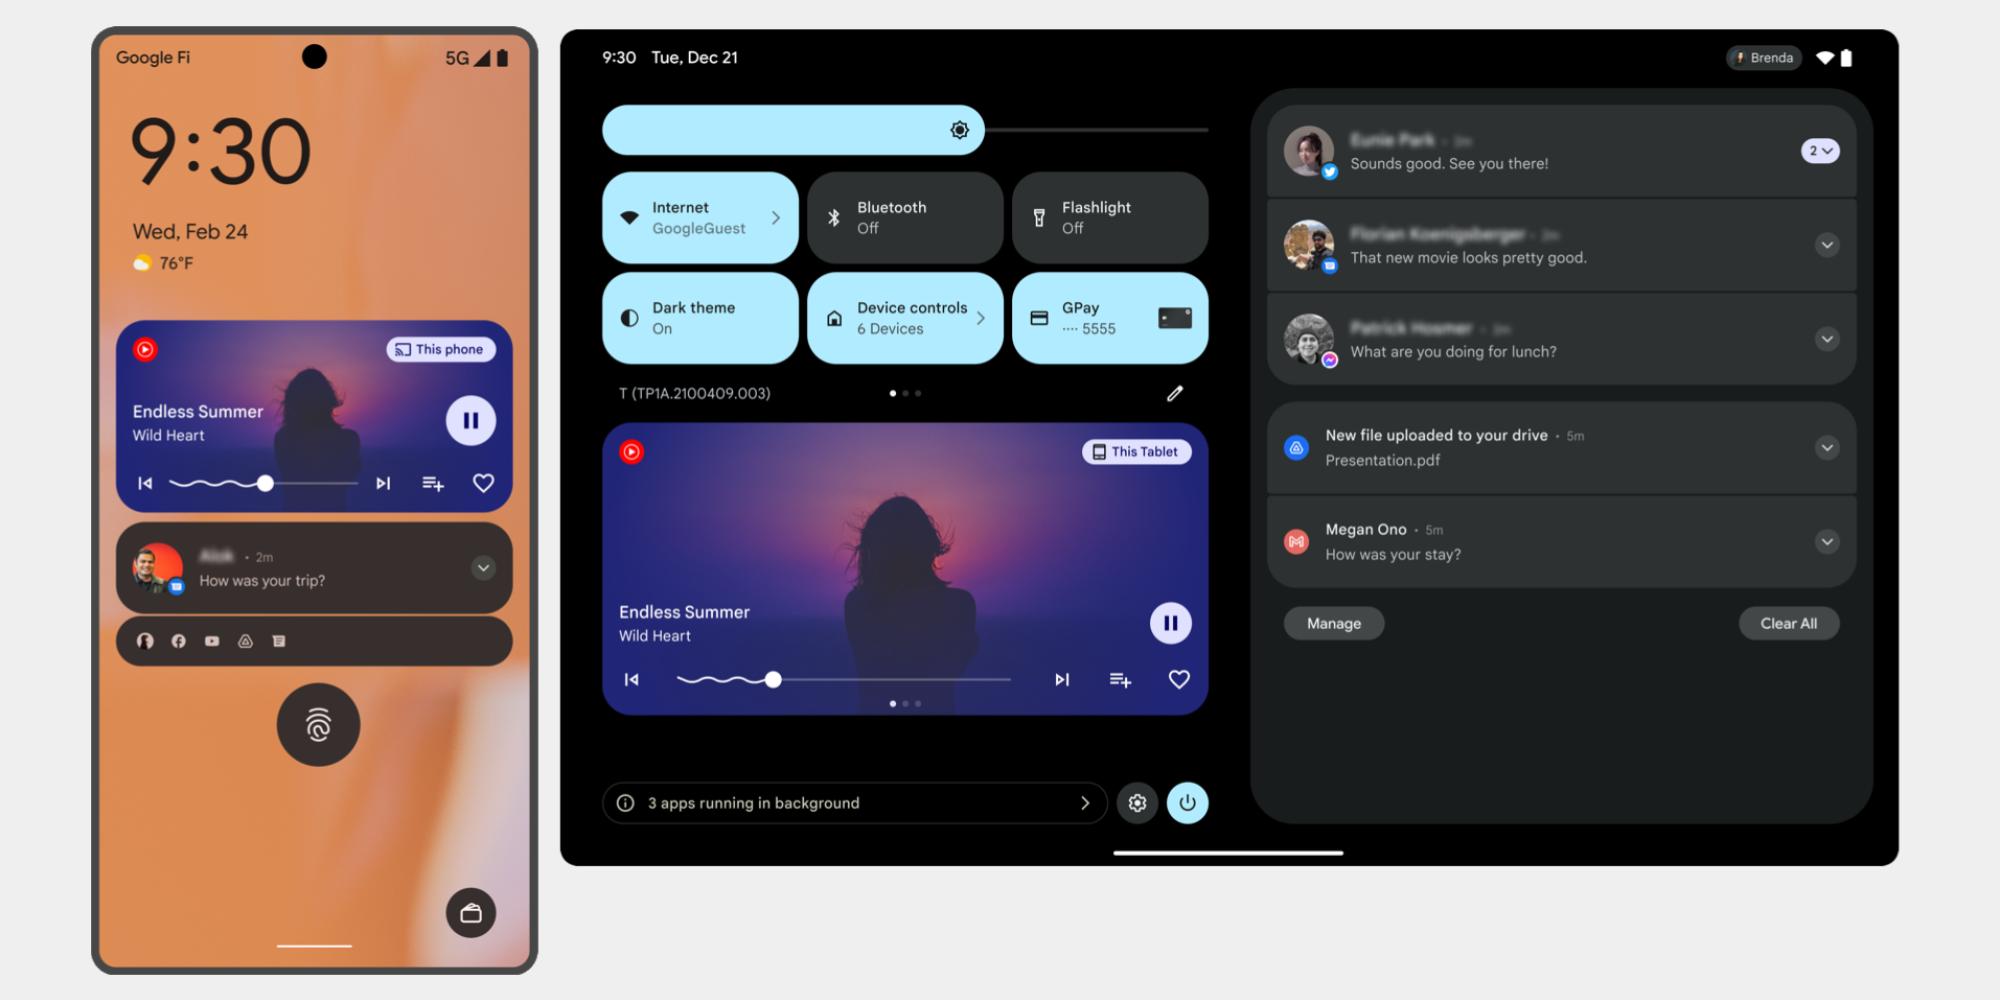This screenshot has height=1000, width=2000.
Task: Like the song on tablet media player
Action: [1179, 680]
